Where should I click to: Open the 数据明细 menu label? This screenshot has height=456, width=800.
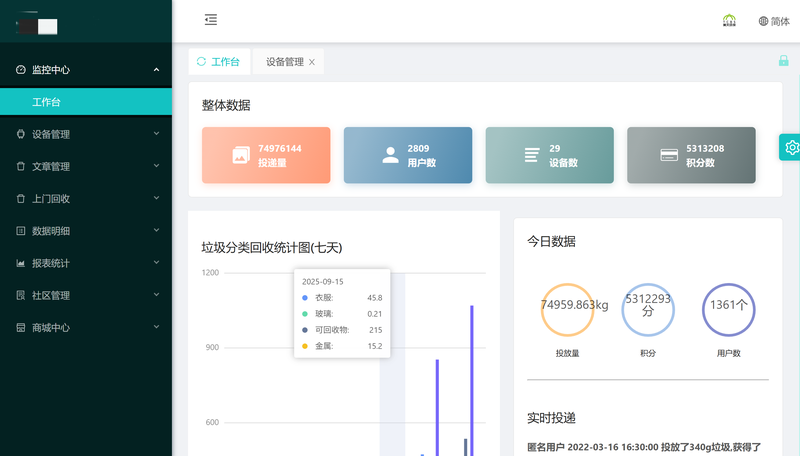(x=51, y=231)
